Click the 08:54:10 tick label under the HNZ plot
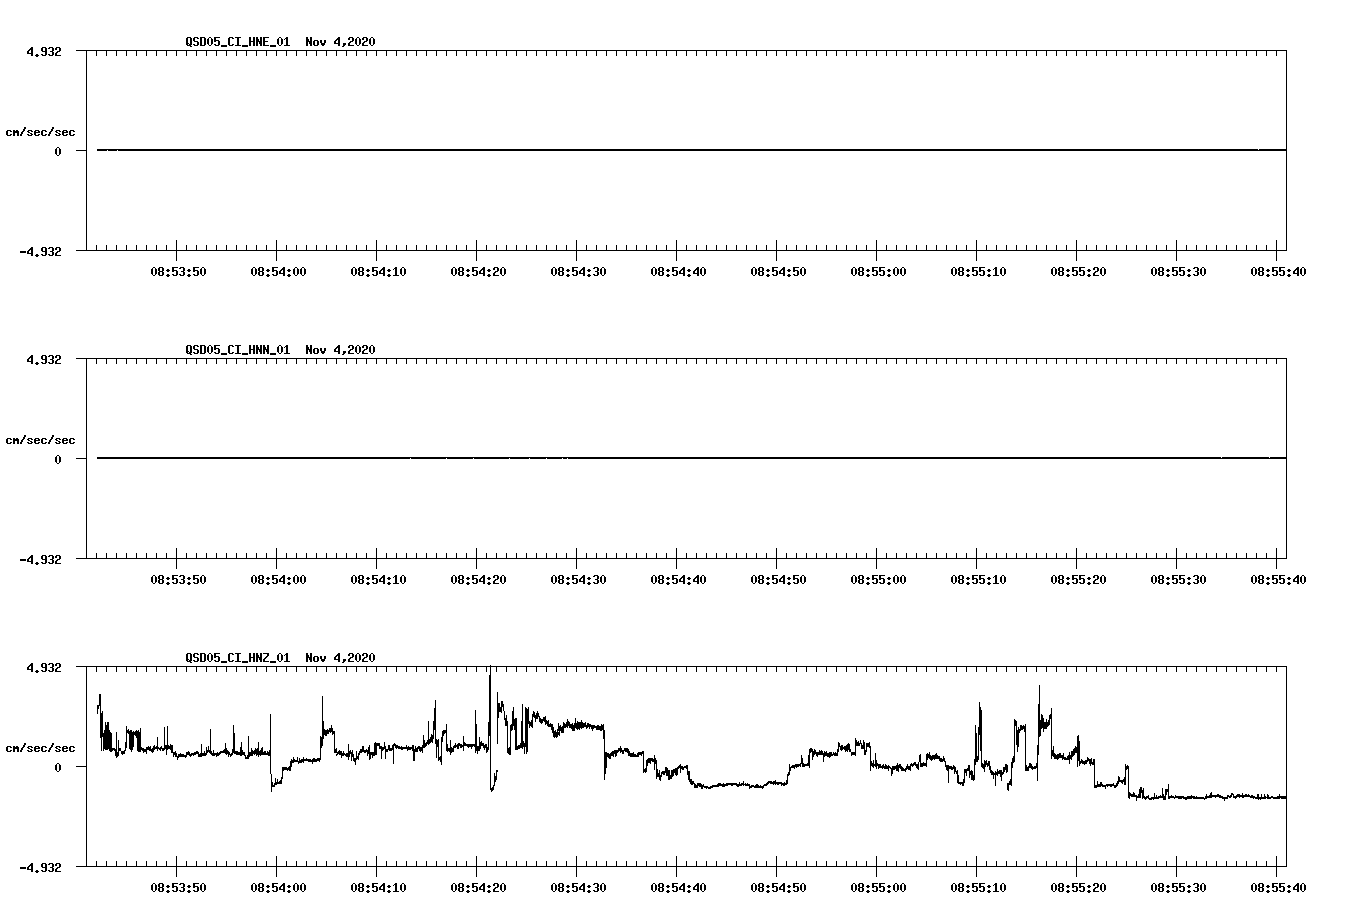Image resolution: width=1358 pixels, height=924 pixels. [x=380, y=886]
